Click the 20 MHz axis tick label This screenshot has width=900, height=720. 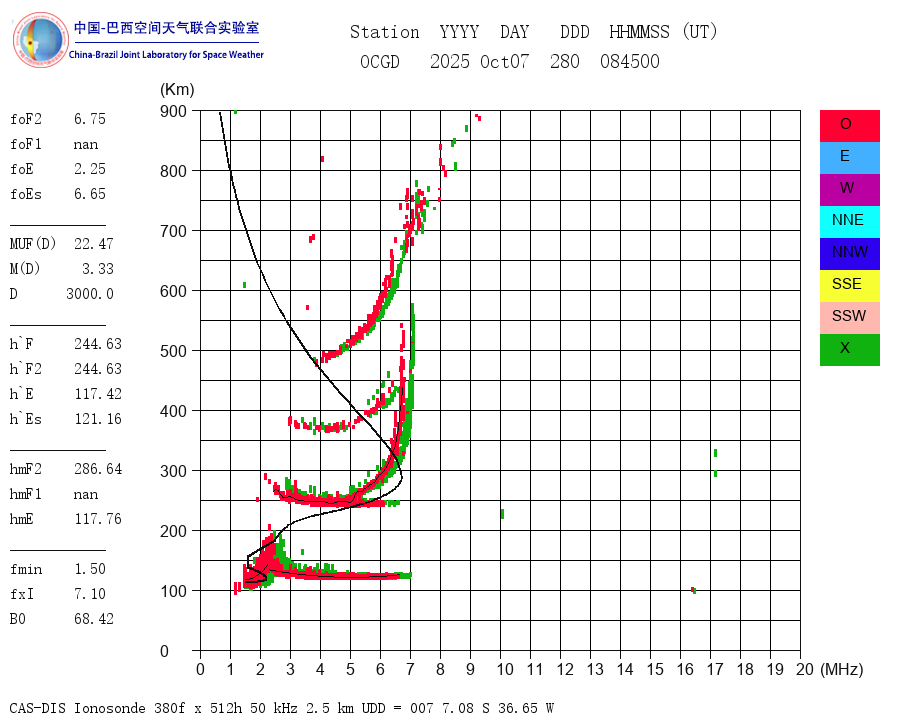click(805, 669)
